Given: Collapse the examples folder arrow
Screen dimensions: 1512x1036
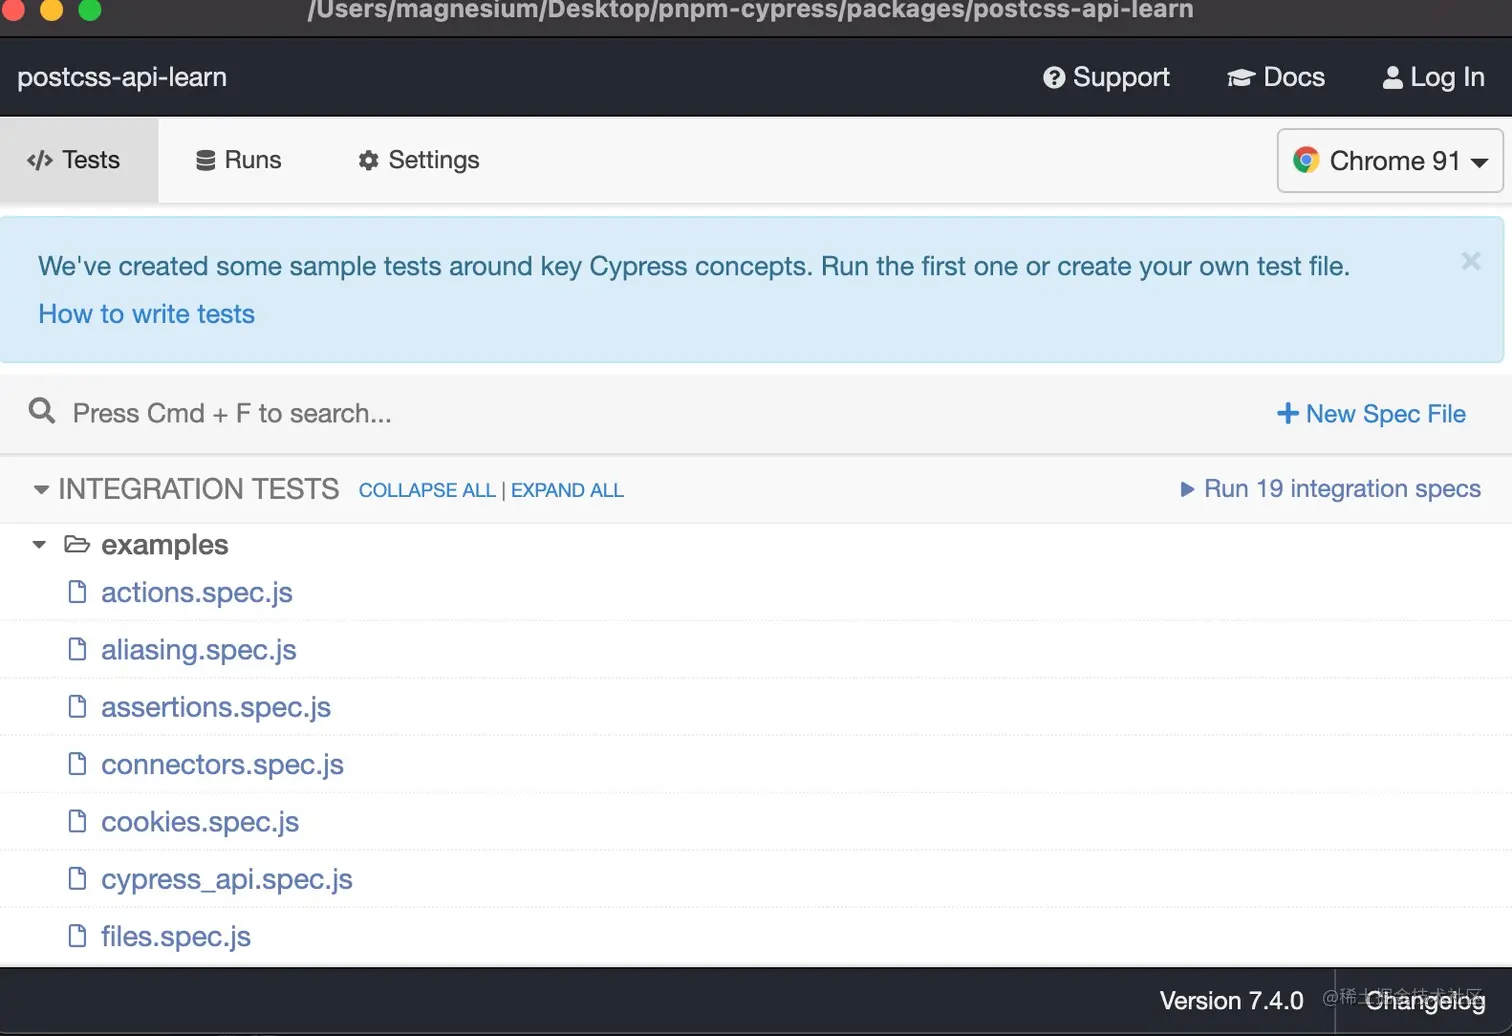Looking at the screenshot, I should [39, 545].
